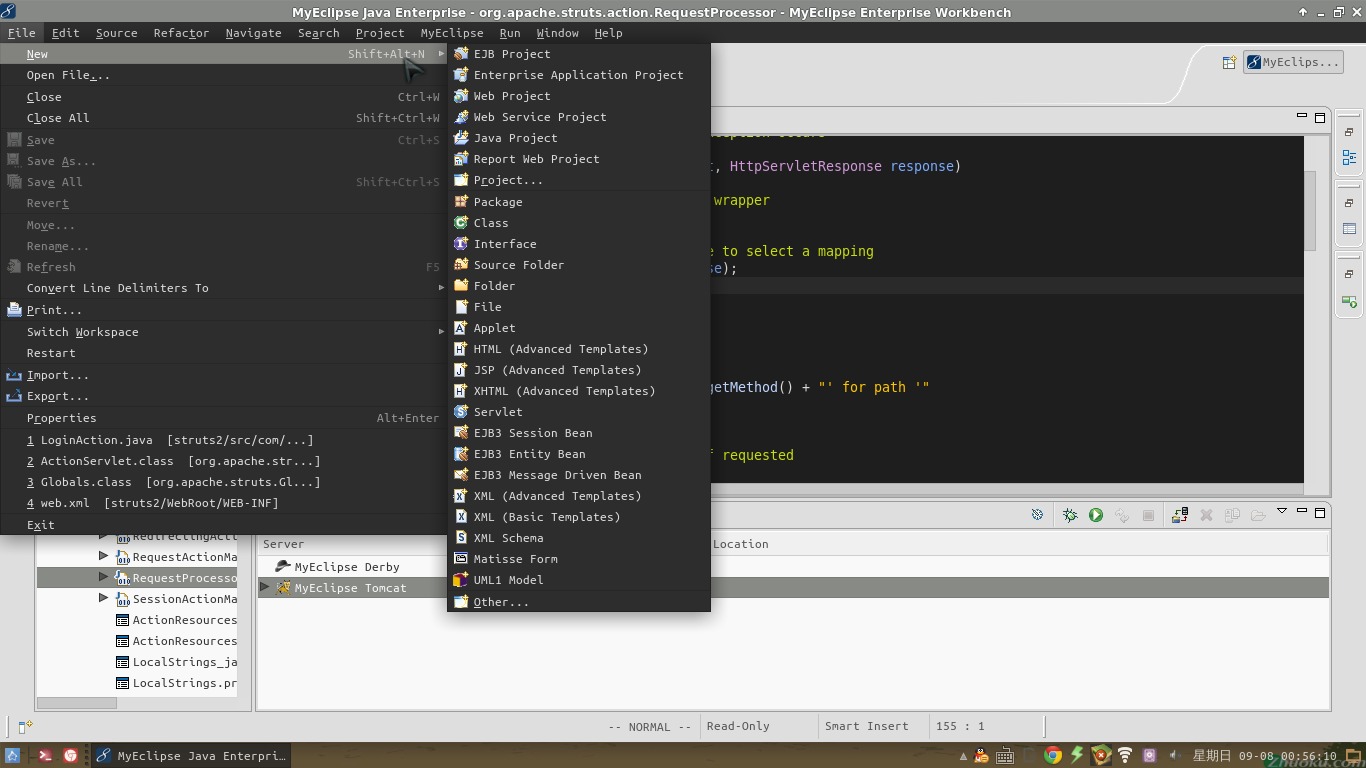
Task: Click Import... in File menu
Action: [x=223, y=375]
